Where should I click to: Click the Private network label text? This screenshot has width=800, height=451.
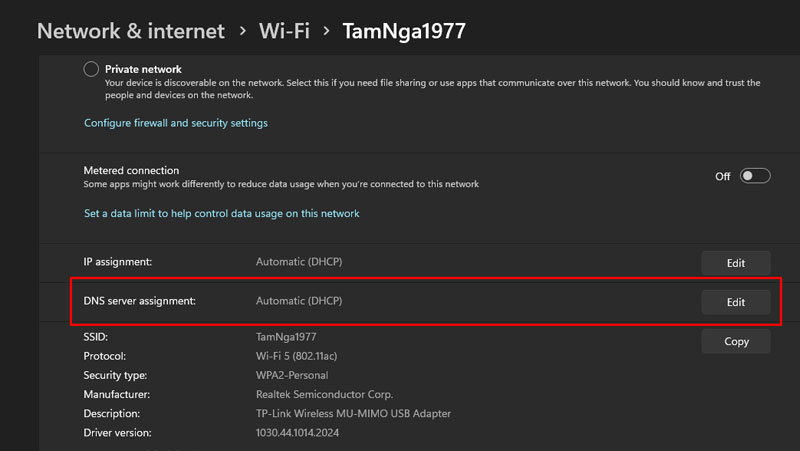coord(143,69)
